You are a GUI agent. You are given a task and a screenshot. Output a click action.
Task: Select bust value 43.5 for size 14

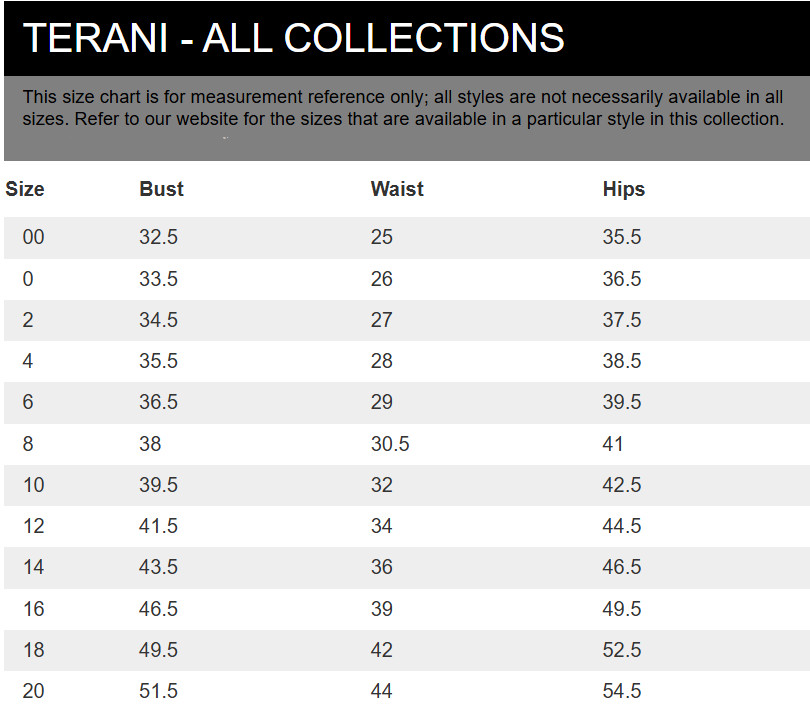[158, 567]
